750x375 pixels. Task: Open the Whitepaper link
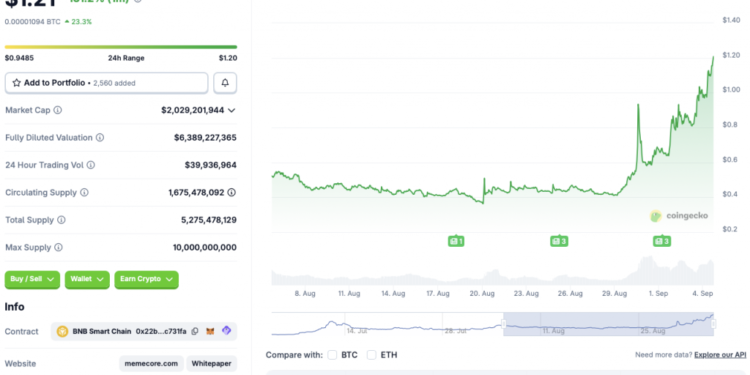[211, 364]
